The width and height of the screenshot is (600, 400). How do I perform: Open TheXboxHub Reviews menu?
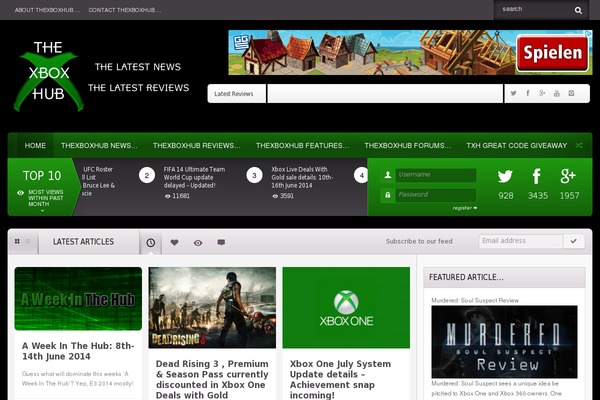tap(197, 145)
